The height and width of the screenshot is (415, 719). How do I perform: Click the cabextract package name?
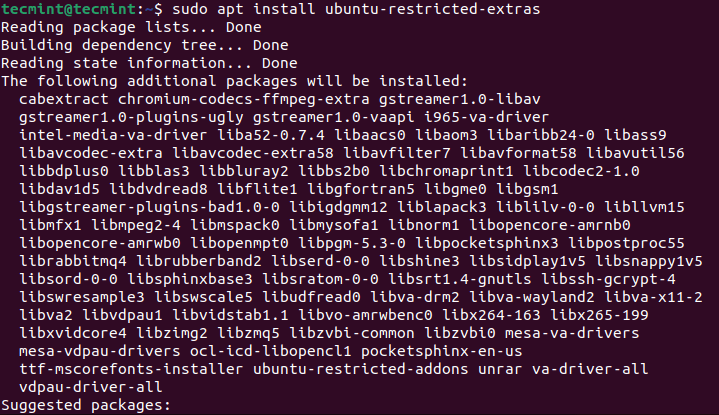64,99
